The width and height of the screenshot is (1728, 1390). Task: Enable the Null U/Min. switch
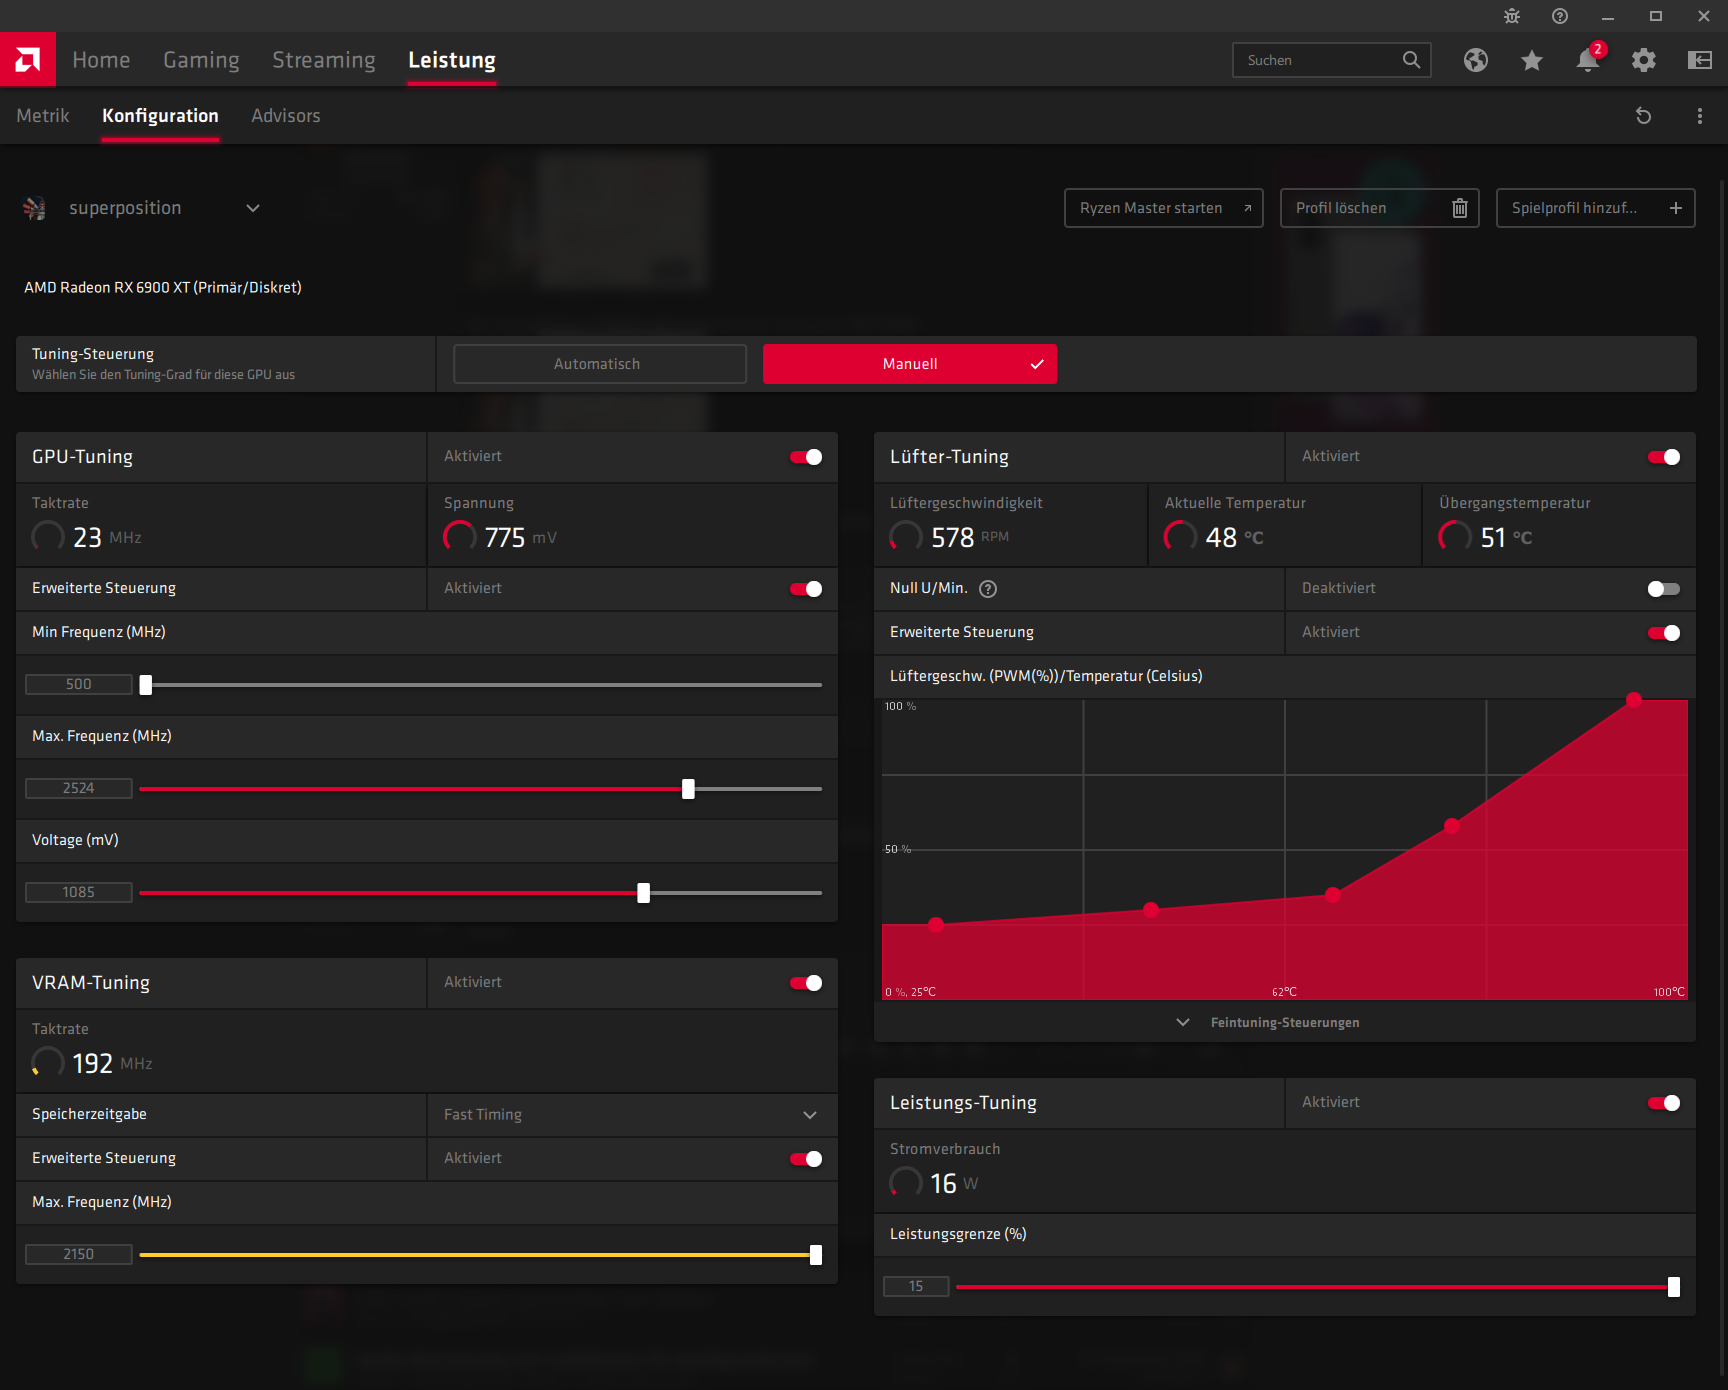click(x=1664, y=589)
